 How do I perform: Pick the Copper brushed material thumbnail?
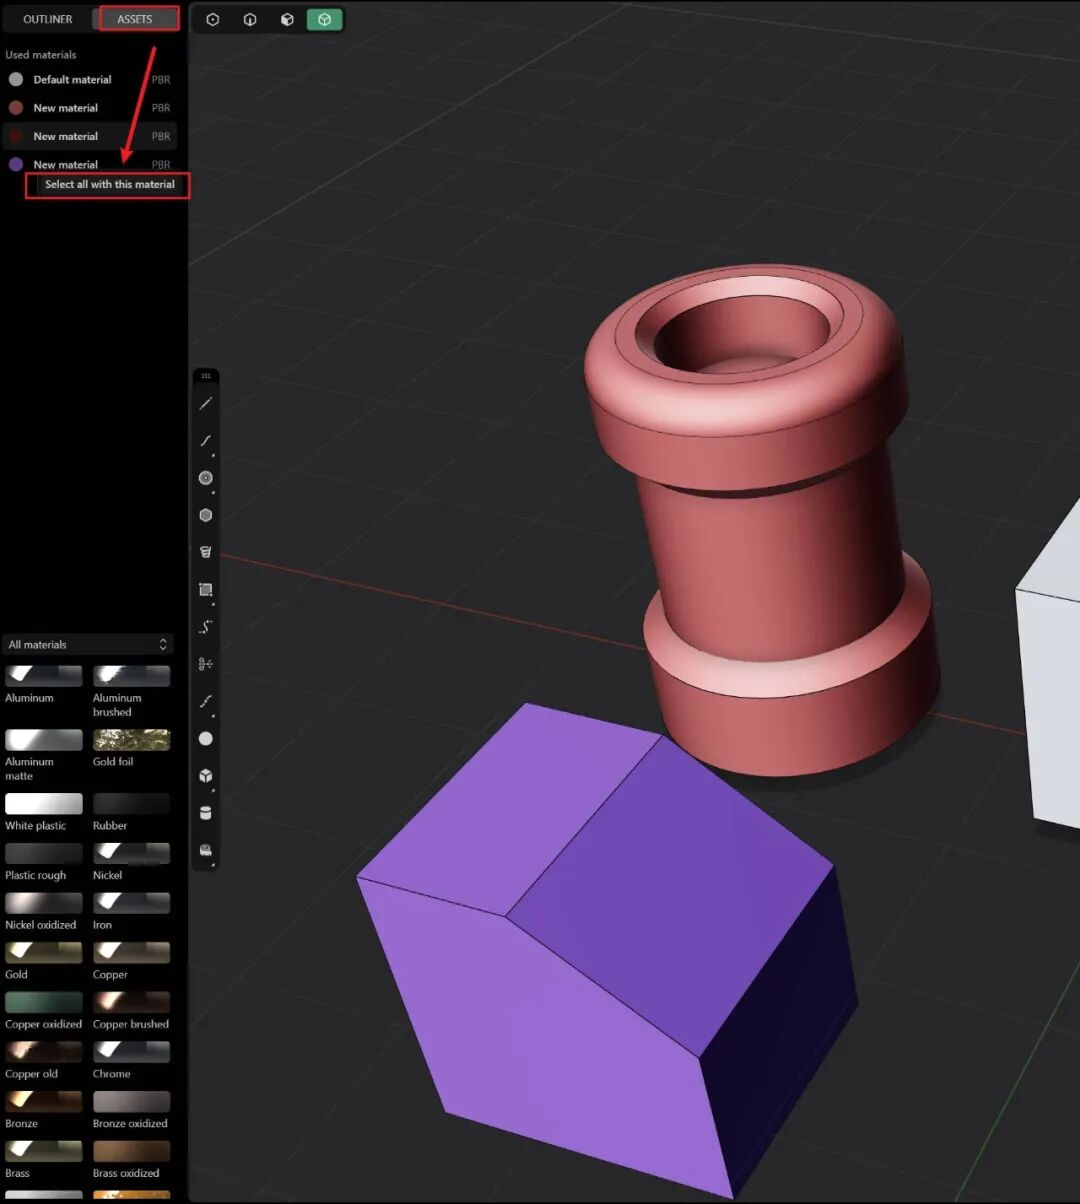click(x=132, y=1003)
